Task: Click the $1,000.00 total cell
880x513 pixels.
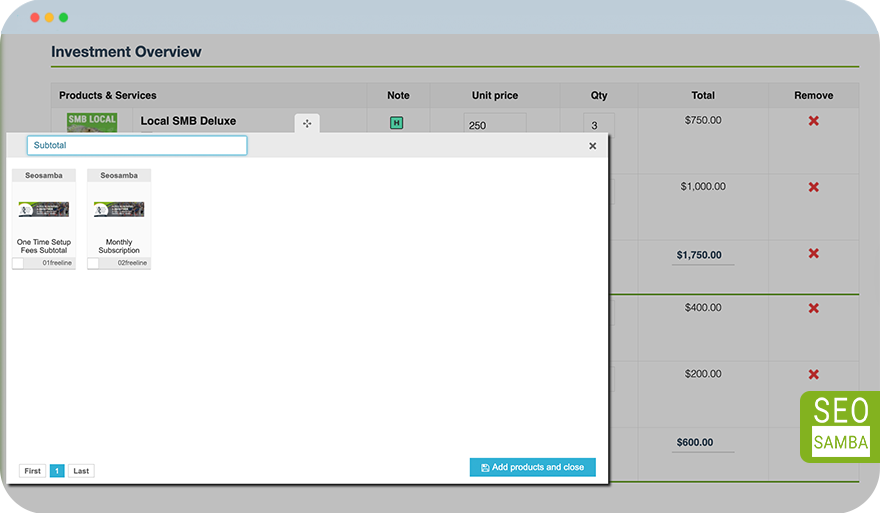Action: (703, 186)
